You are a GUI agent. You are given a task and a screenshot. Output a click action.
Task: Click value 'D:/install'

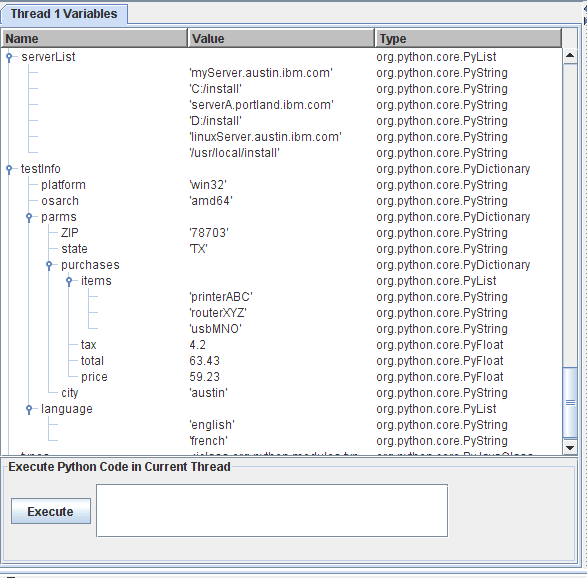pyautogui.click(x=216, y=121)
